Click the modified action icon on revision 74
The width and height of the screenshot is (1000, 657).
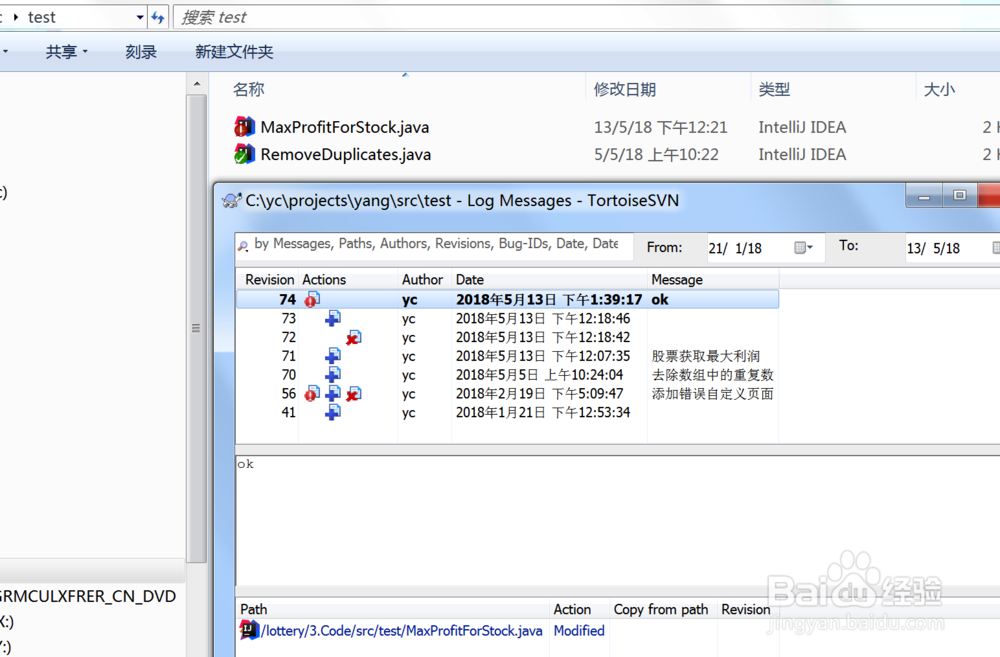click(312, 299)
